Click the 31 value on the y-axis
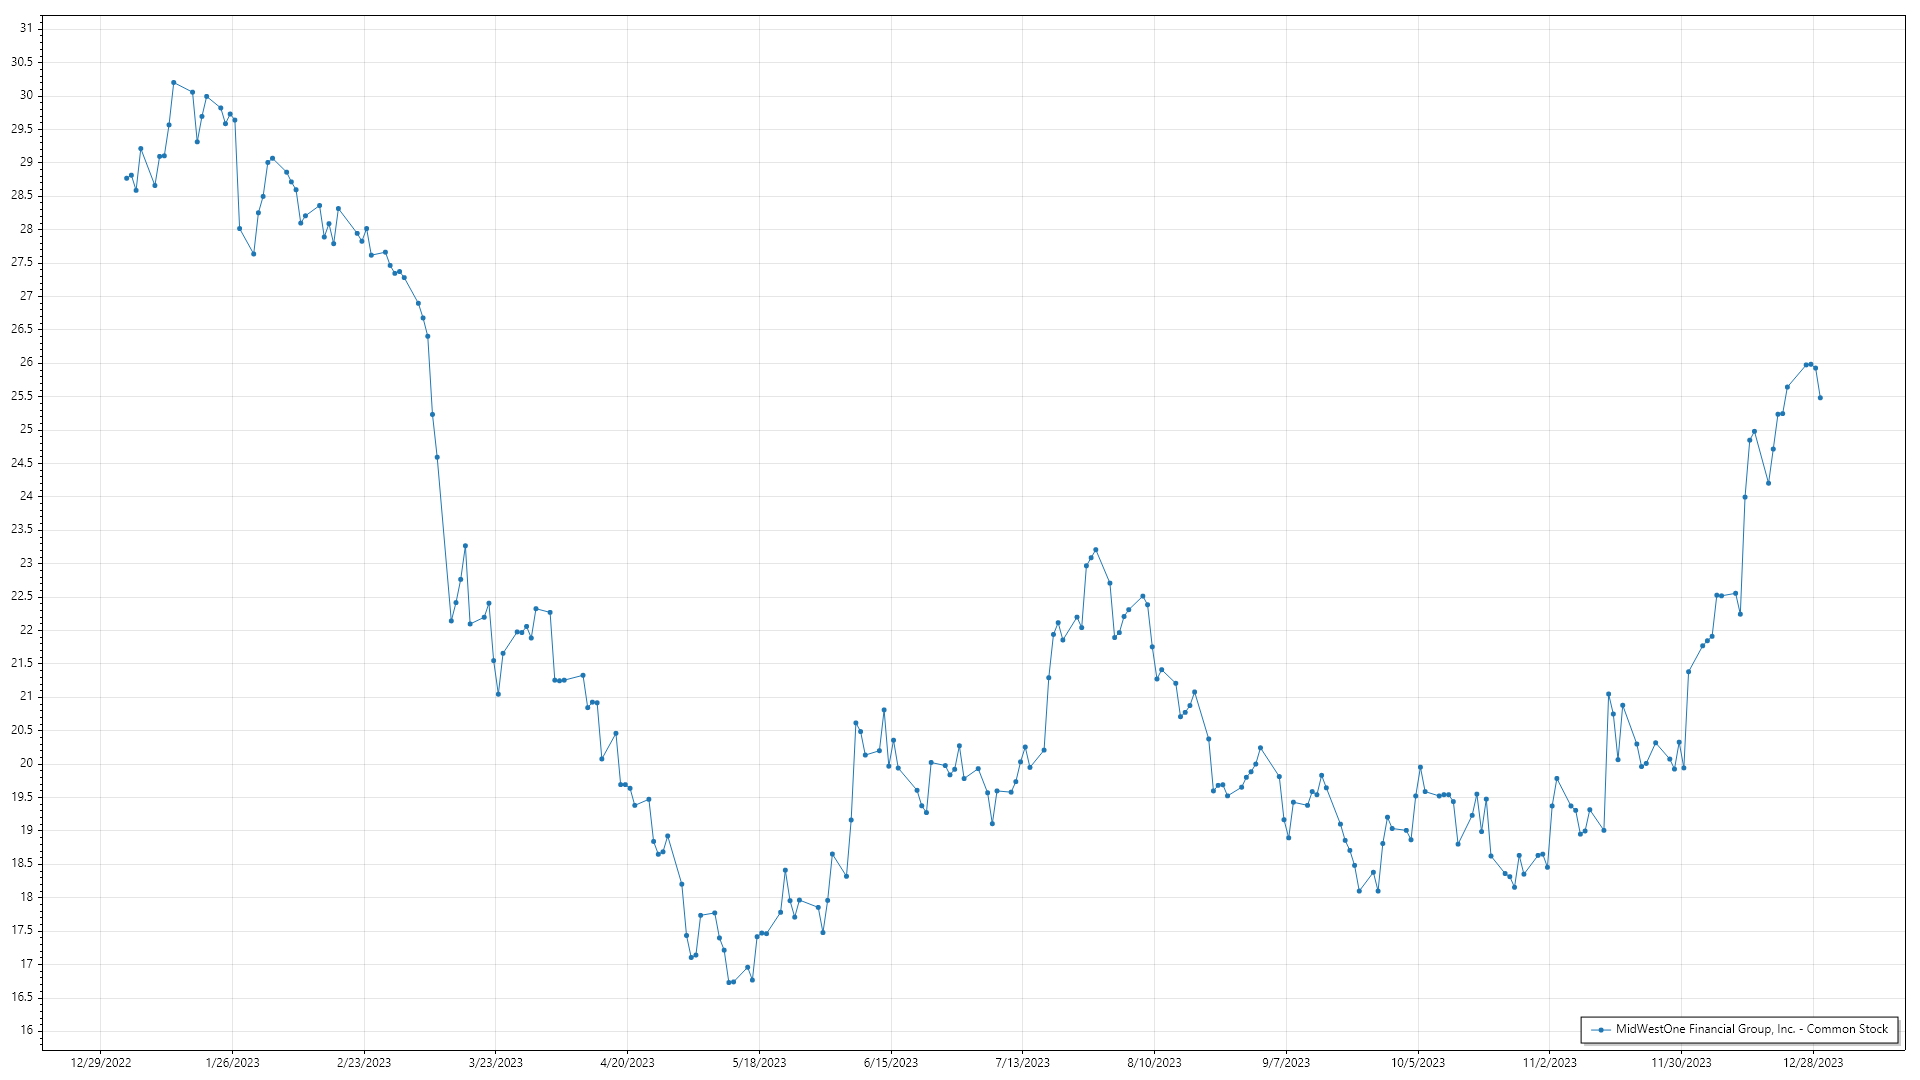Screen dimensions: 1920x1080 (x=26, y=28)
